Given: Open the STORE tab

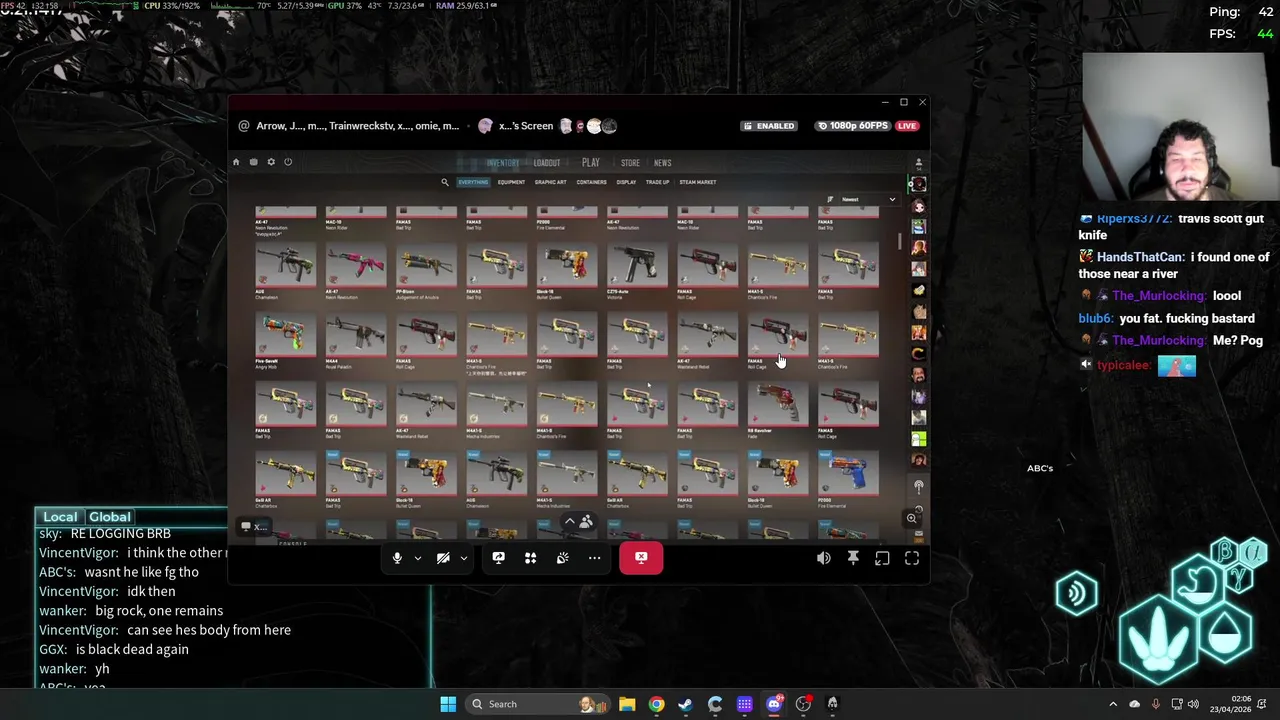Looking at the screenshot, I should coord(630,163).
